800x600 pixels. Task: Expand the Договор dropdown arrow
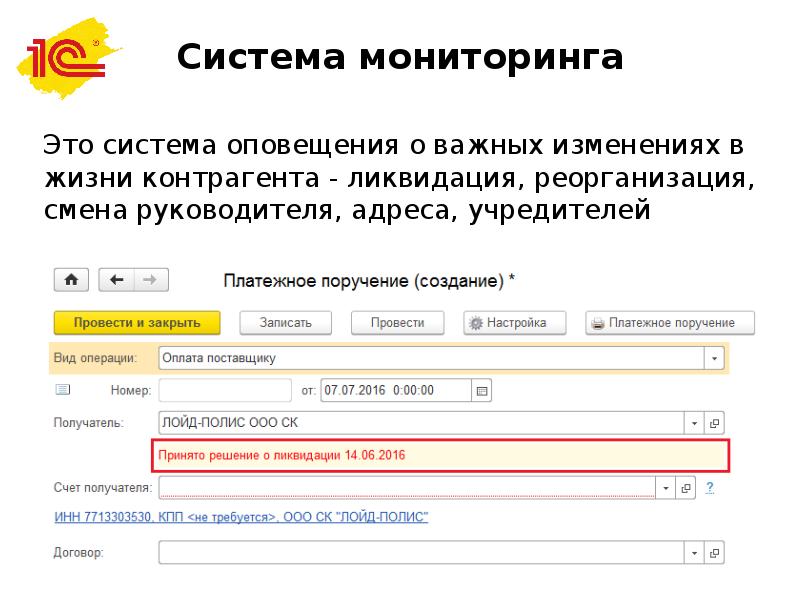pos(694,552)
